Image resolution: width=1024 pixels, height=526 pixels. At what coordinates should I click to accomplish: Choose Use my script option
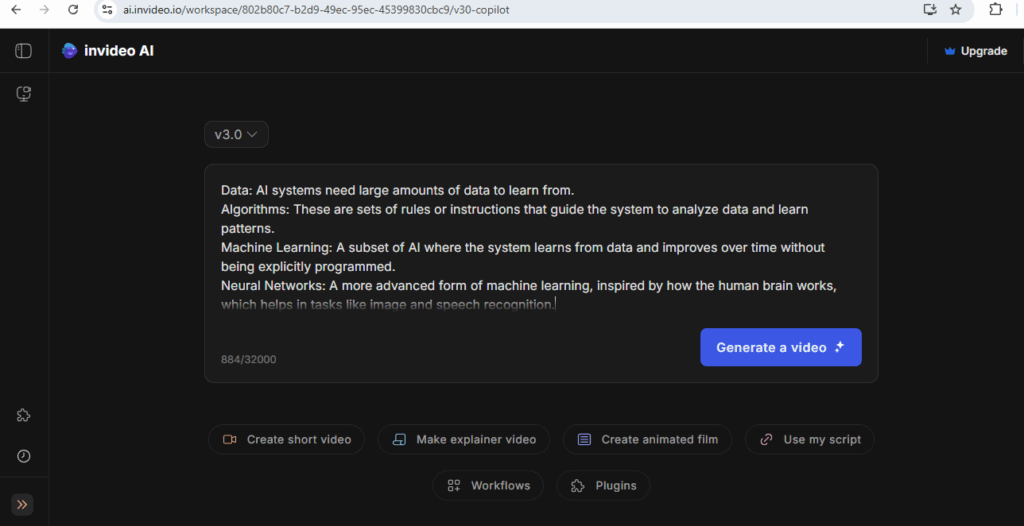[810, 440]
